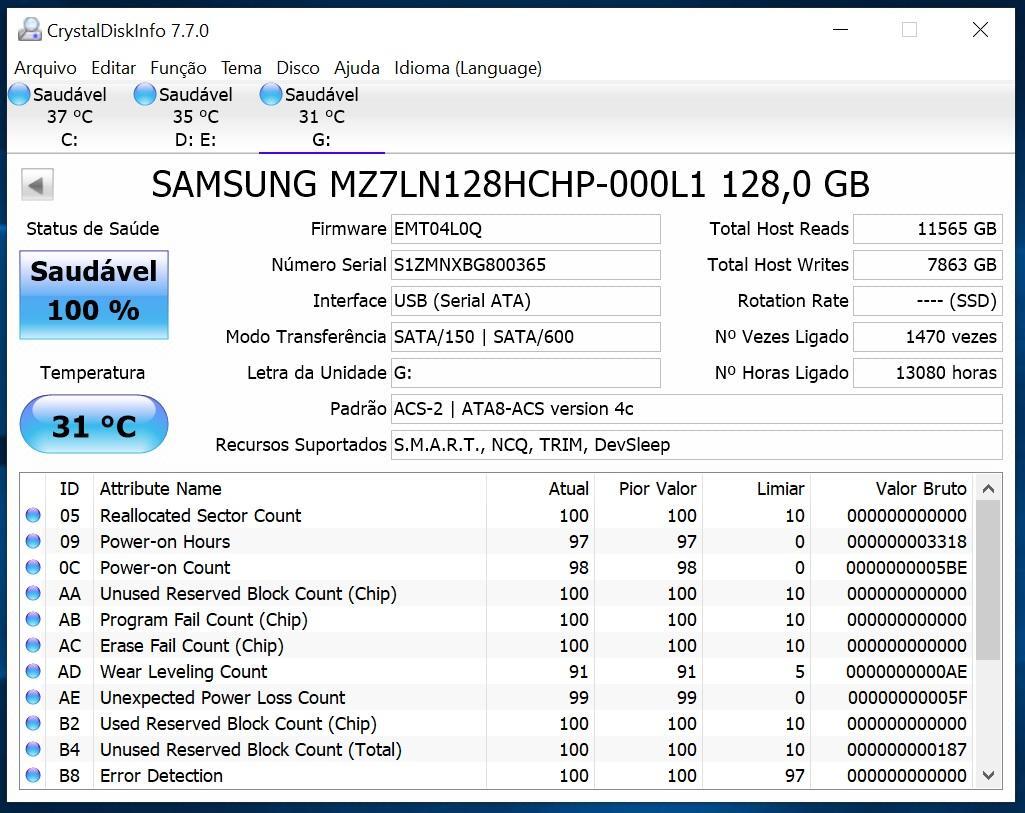Viewport: 1025px width, 813px height.
Task: Click the Saudável 100 % health status button
Action: pos(93,295)
